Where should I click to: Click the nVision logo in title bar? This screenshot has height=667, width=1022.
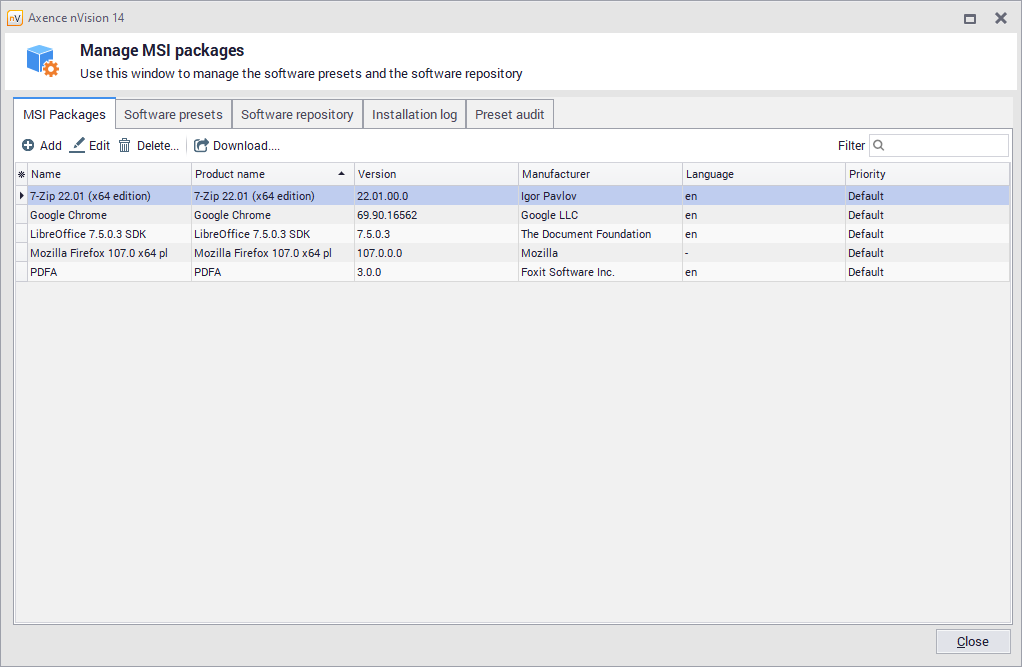click(x=15, y=18)
